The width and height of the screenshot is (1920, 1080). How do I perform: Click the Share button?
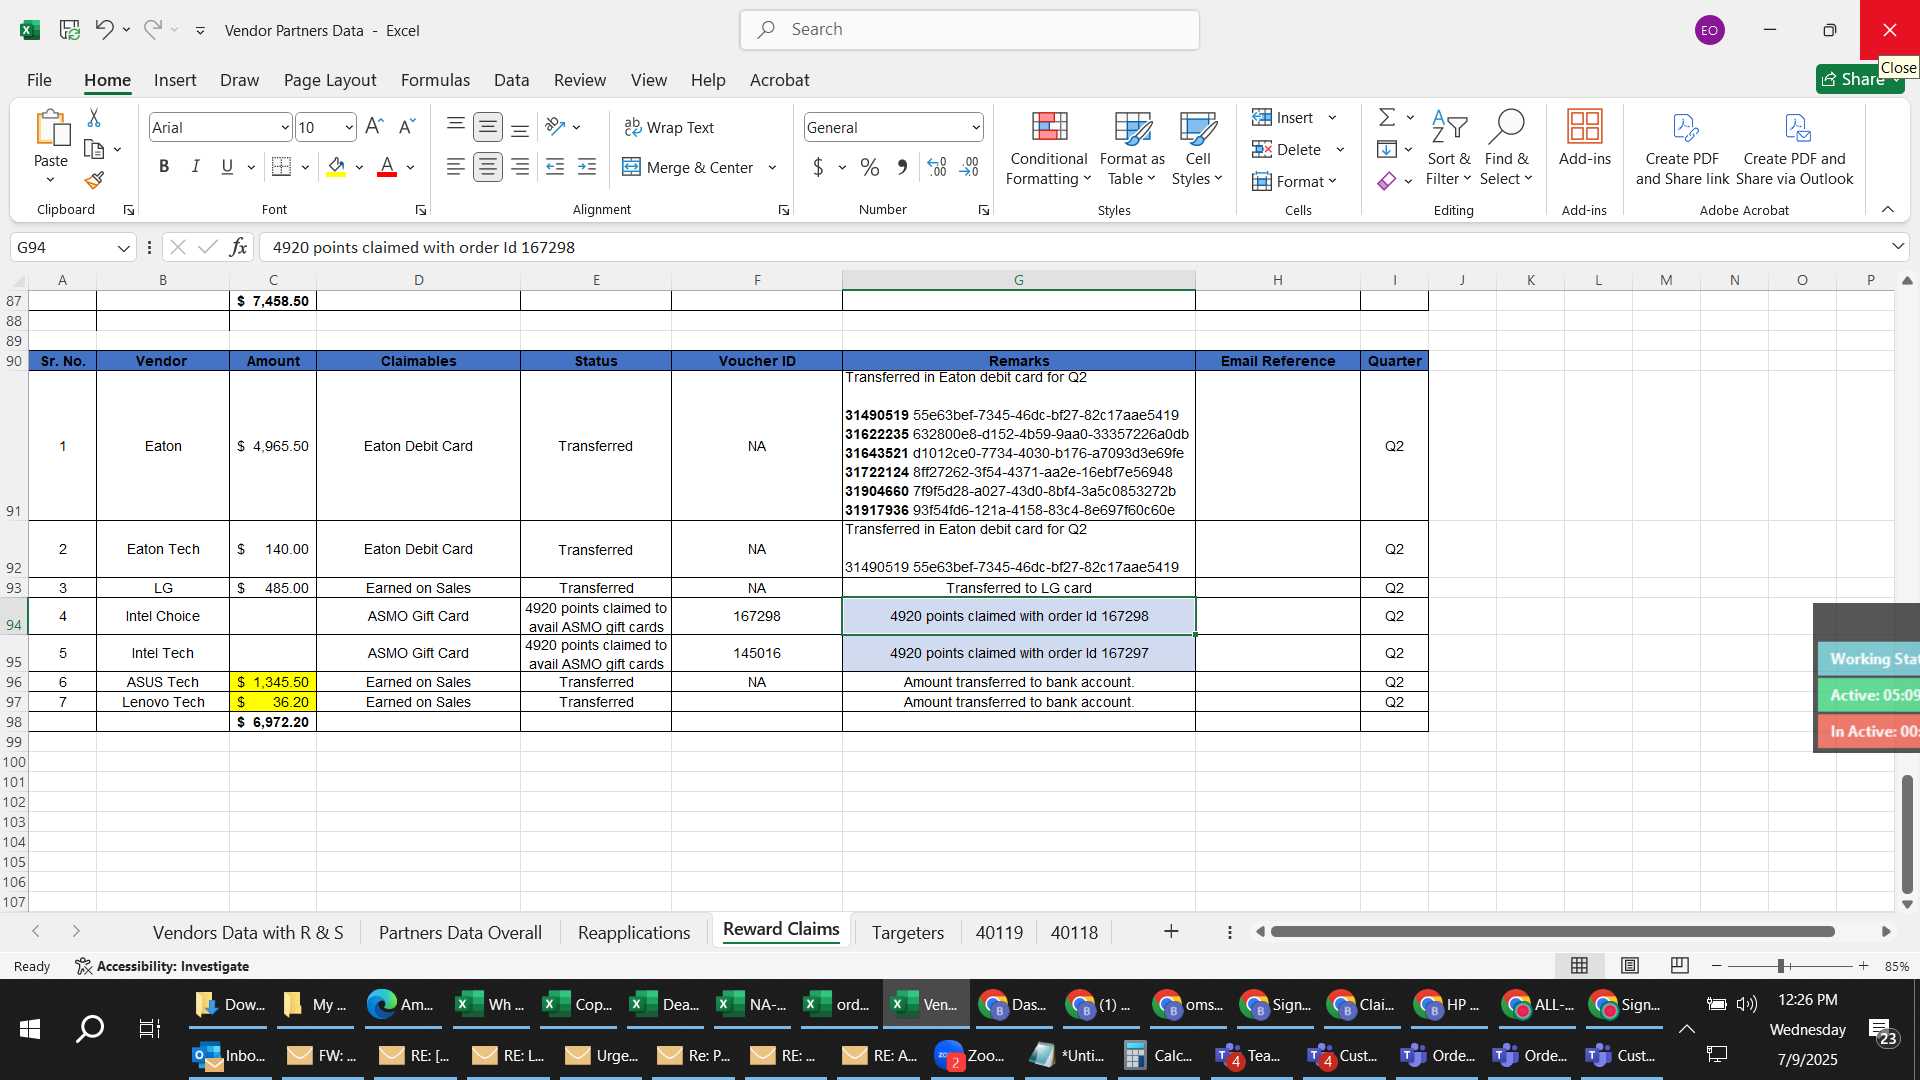pos(1860,79)
